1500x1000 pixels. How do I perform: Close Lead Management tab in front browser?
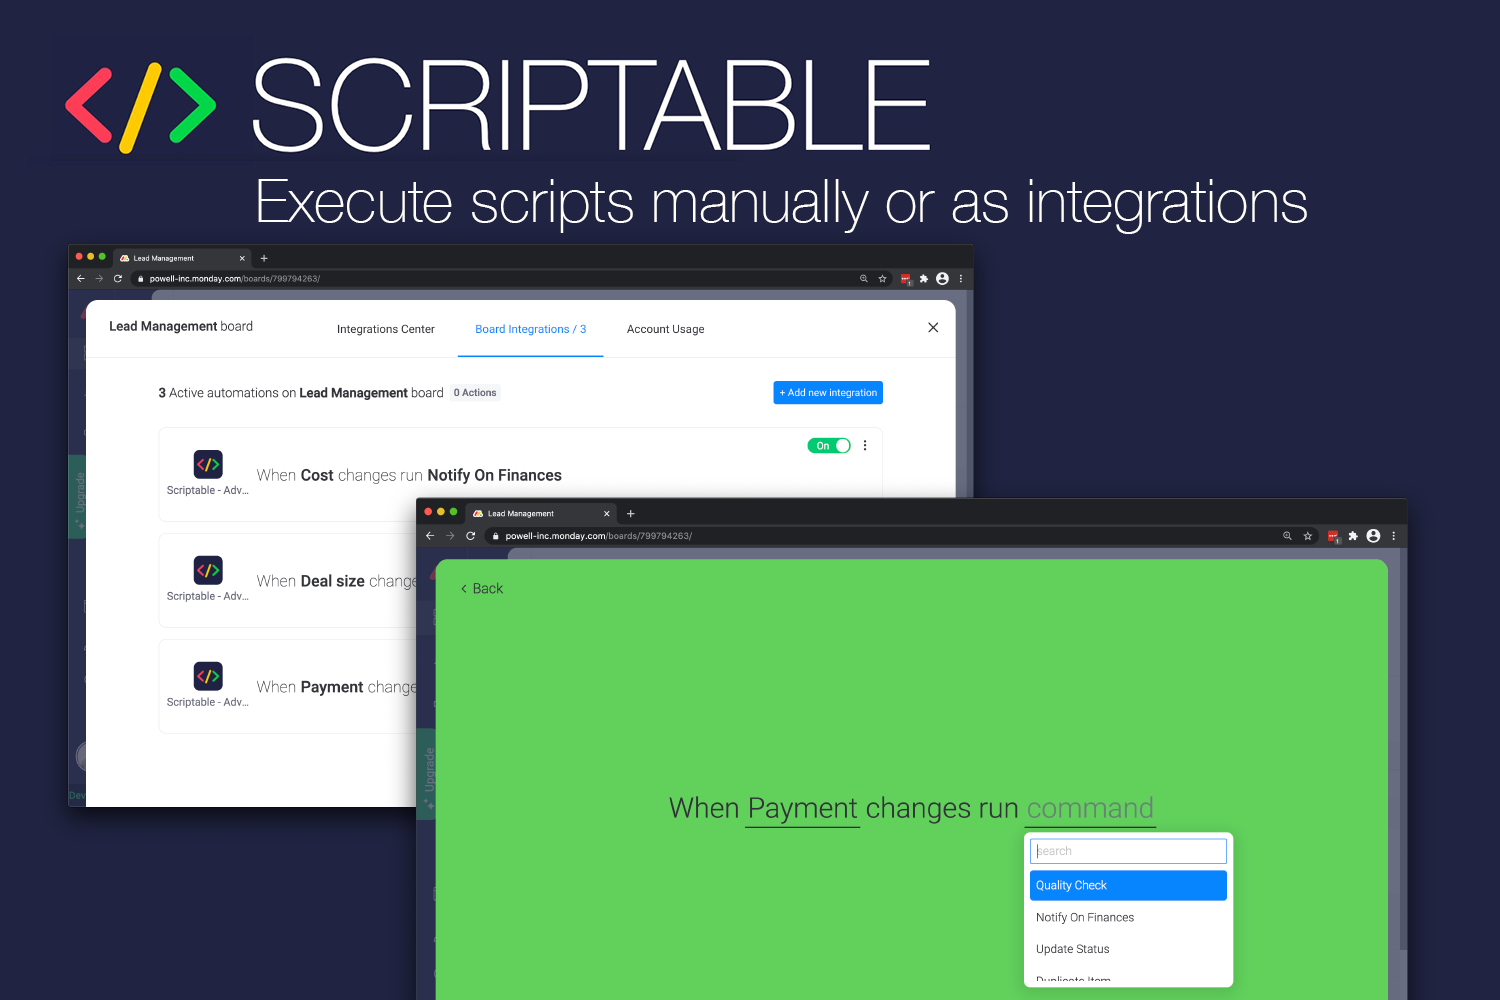[x=606, y=513]
